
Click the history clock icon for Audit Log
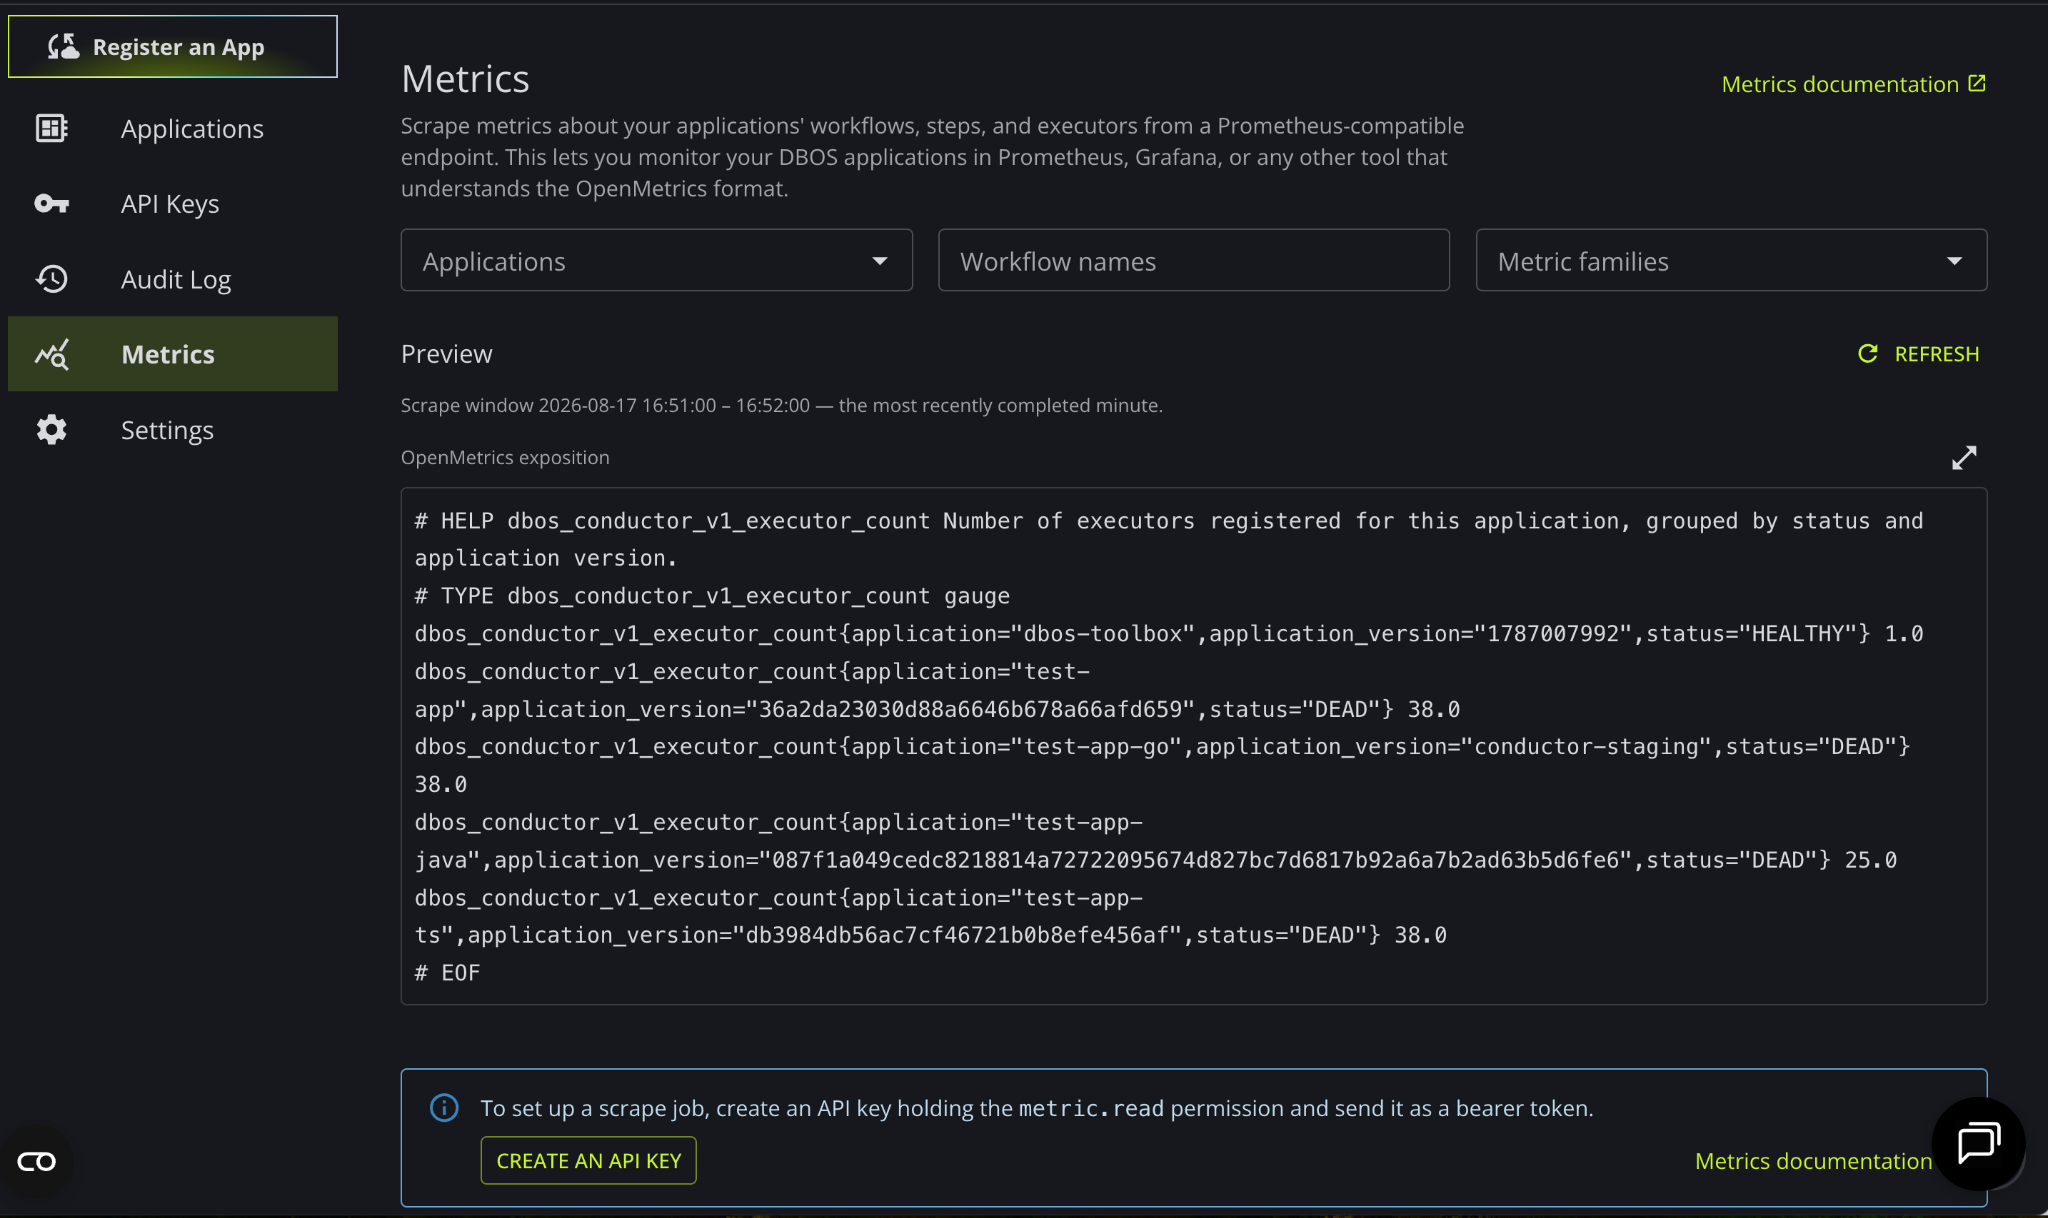tap(52, 279)
